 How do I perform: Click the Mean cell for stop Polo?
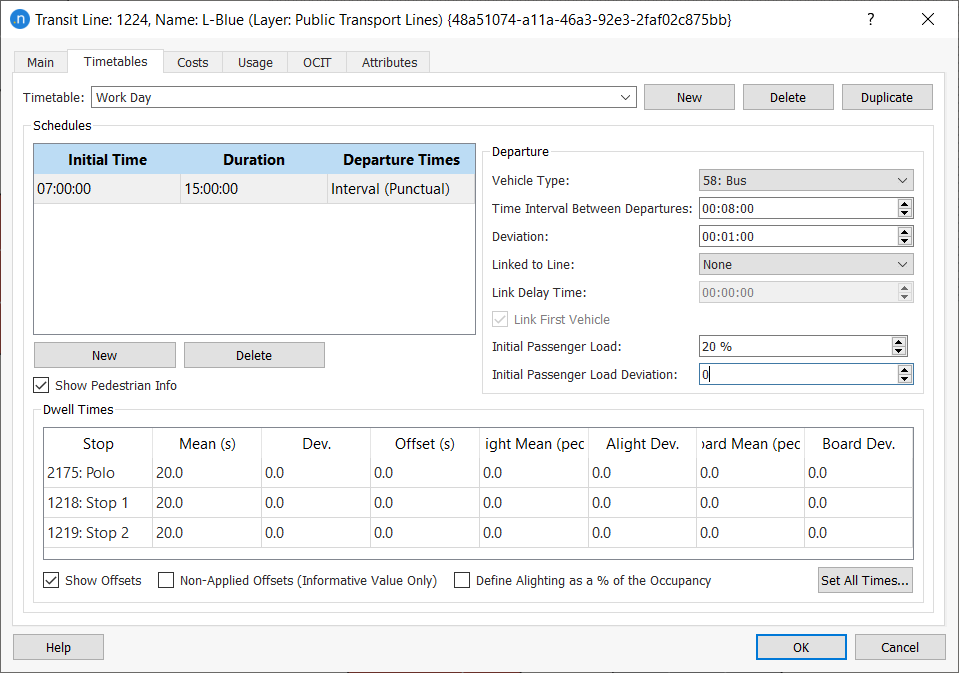[206, 473]
